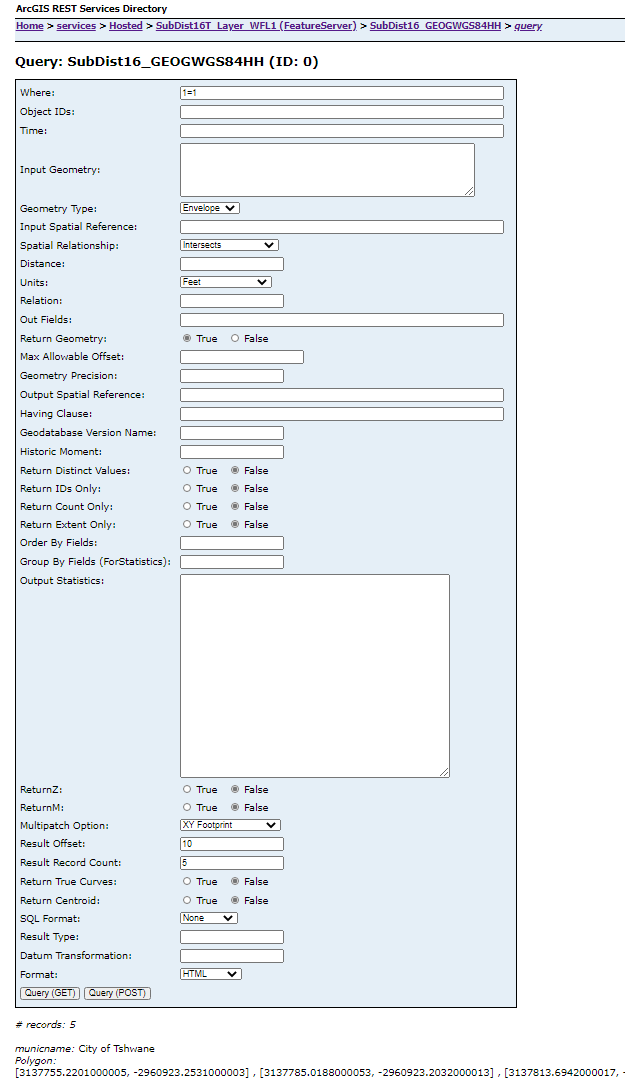Click the Object IDs input field

(342, 112)
